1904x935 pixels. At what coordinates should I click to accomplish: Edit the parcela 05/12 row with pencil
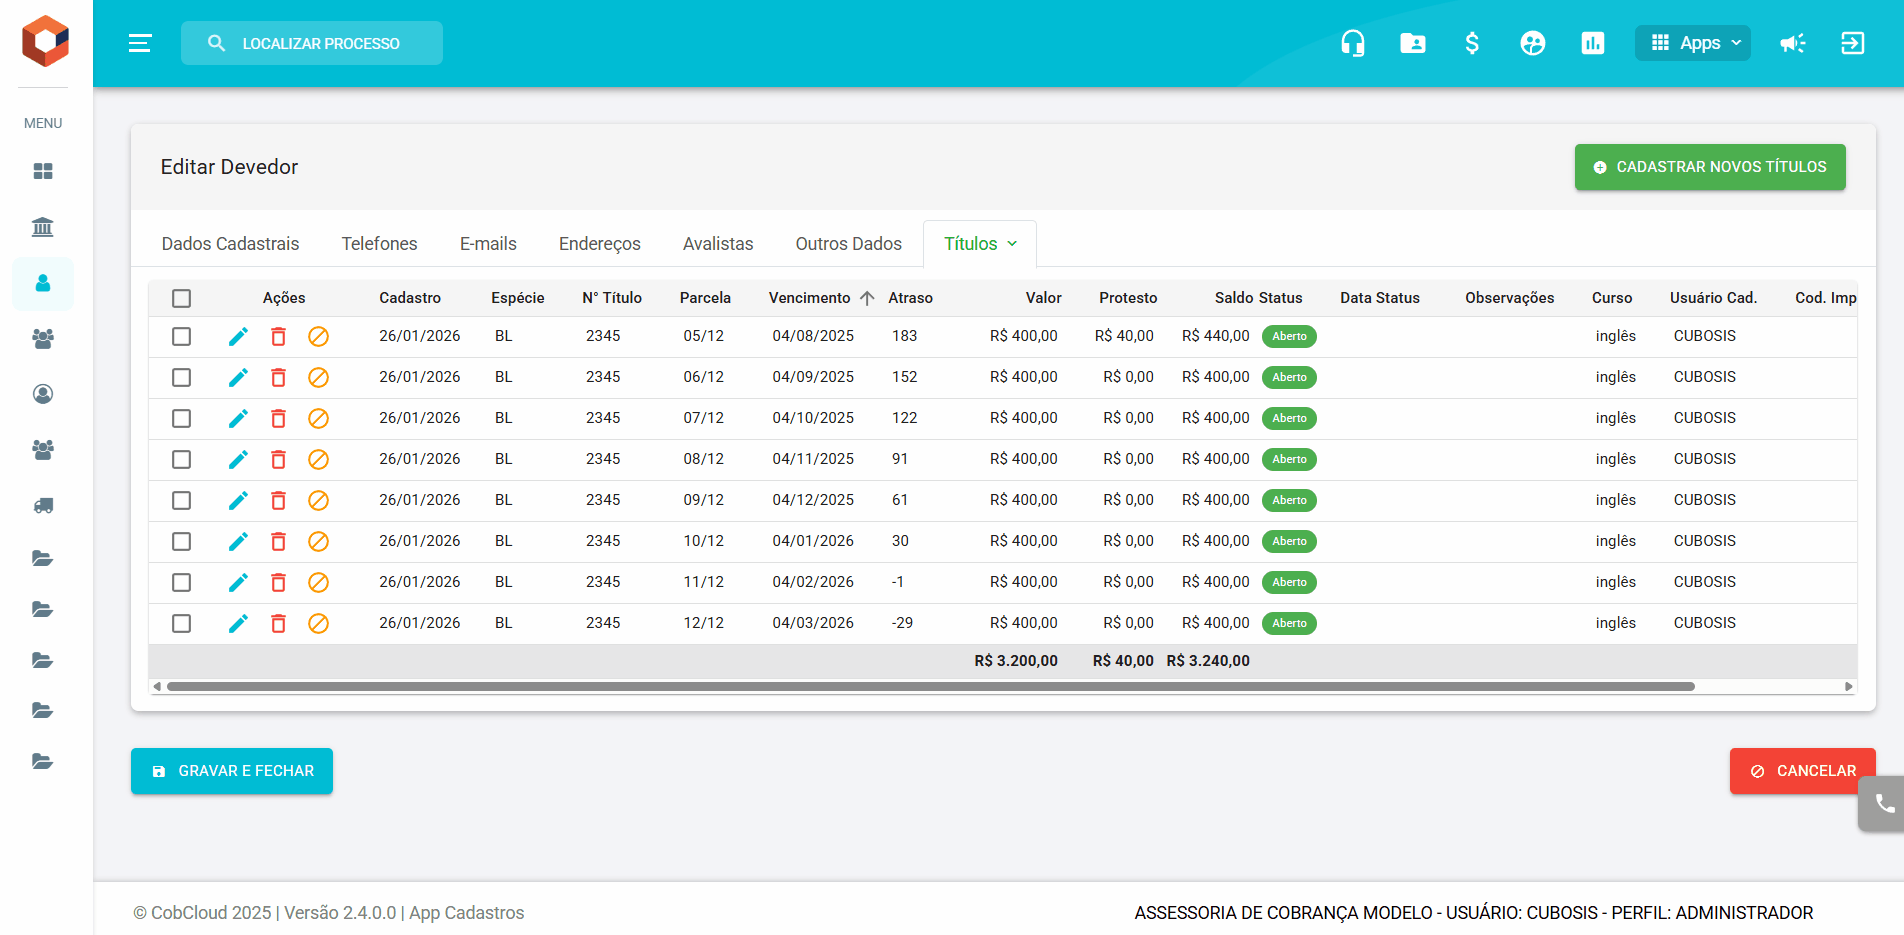[238, 337]
